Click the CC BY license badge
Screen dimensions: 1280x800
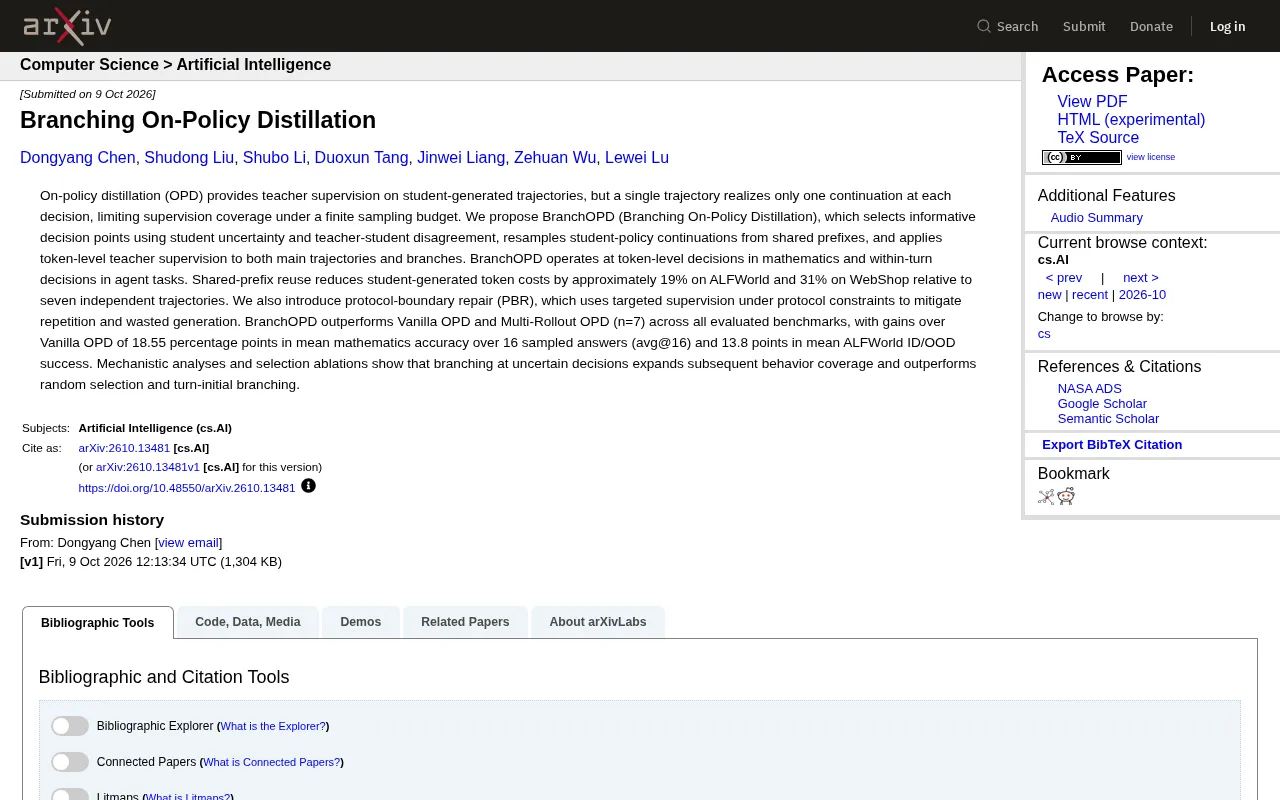1082,157
